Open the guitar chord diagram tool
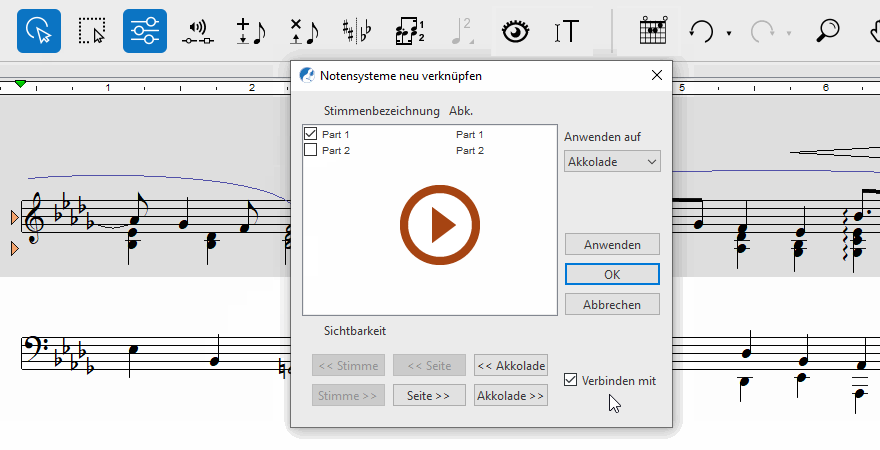Image resolution: width=880 pixels, height=450 pixels. [x=653, y=32]
